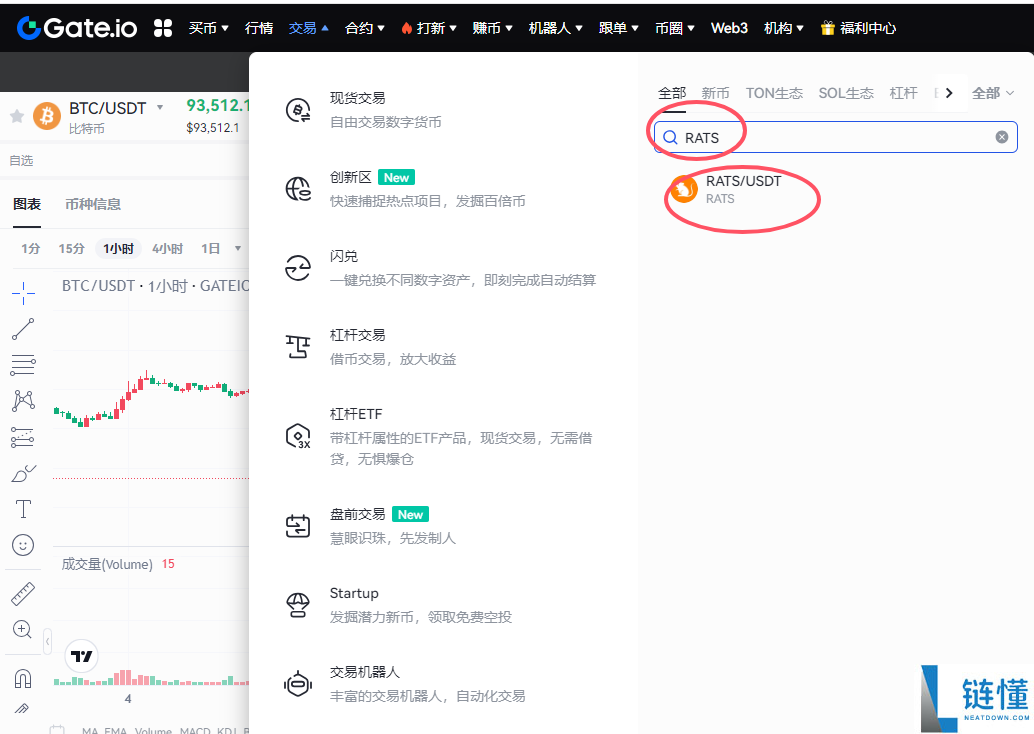Switch to the 图表 chart tab
This screenshot has width=1034, height=734.
pyautogui.click(x=27, y=204)
